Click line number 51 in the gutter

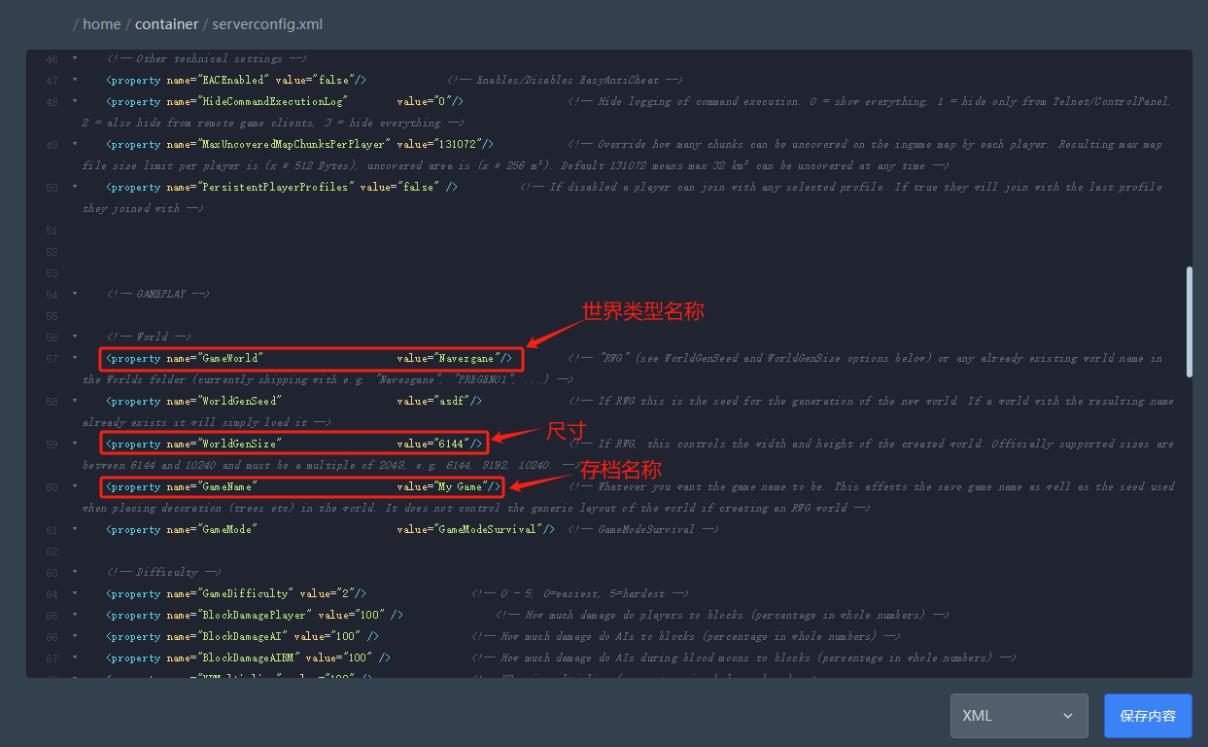pyautogui.click(x=52, y=230)
